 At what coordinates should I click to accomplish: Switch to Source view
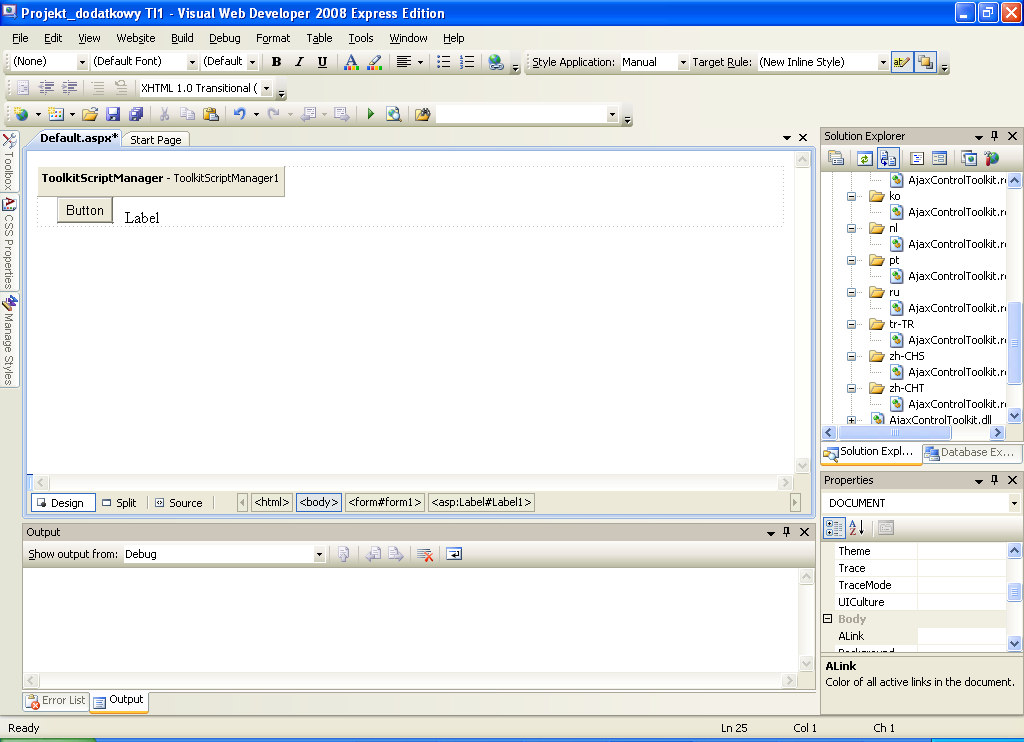(x=179, y=502)
